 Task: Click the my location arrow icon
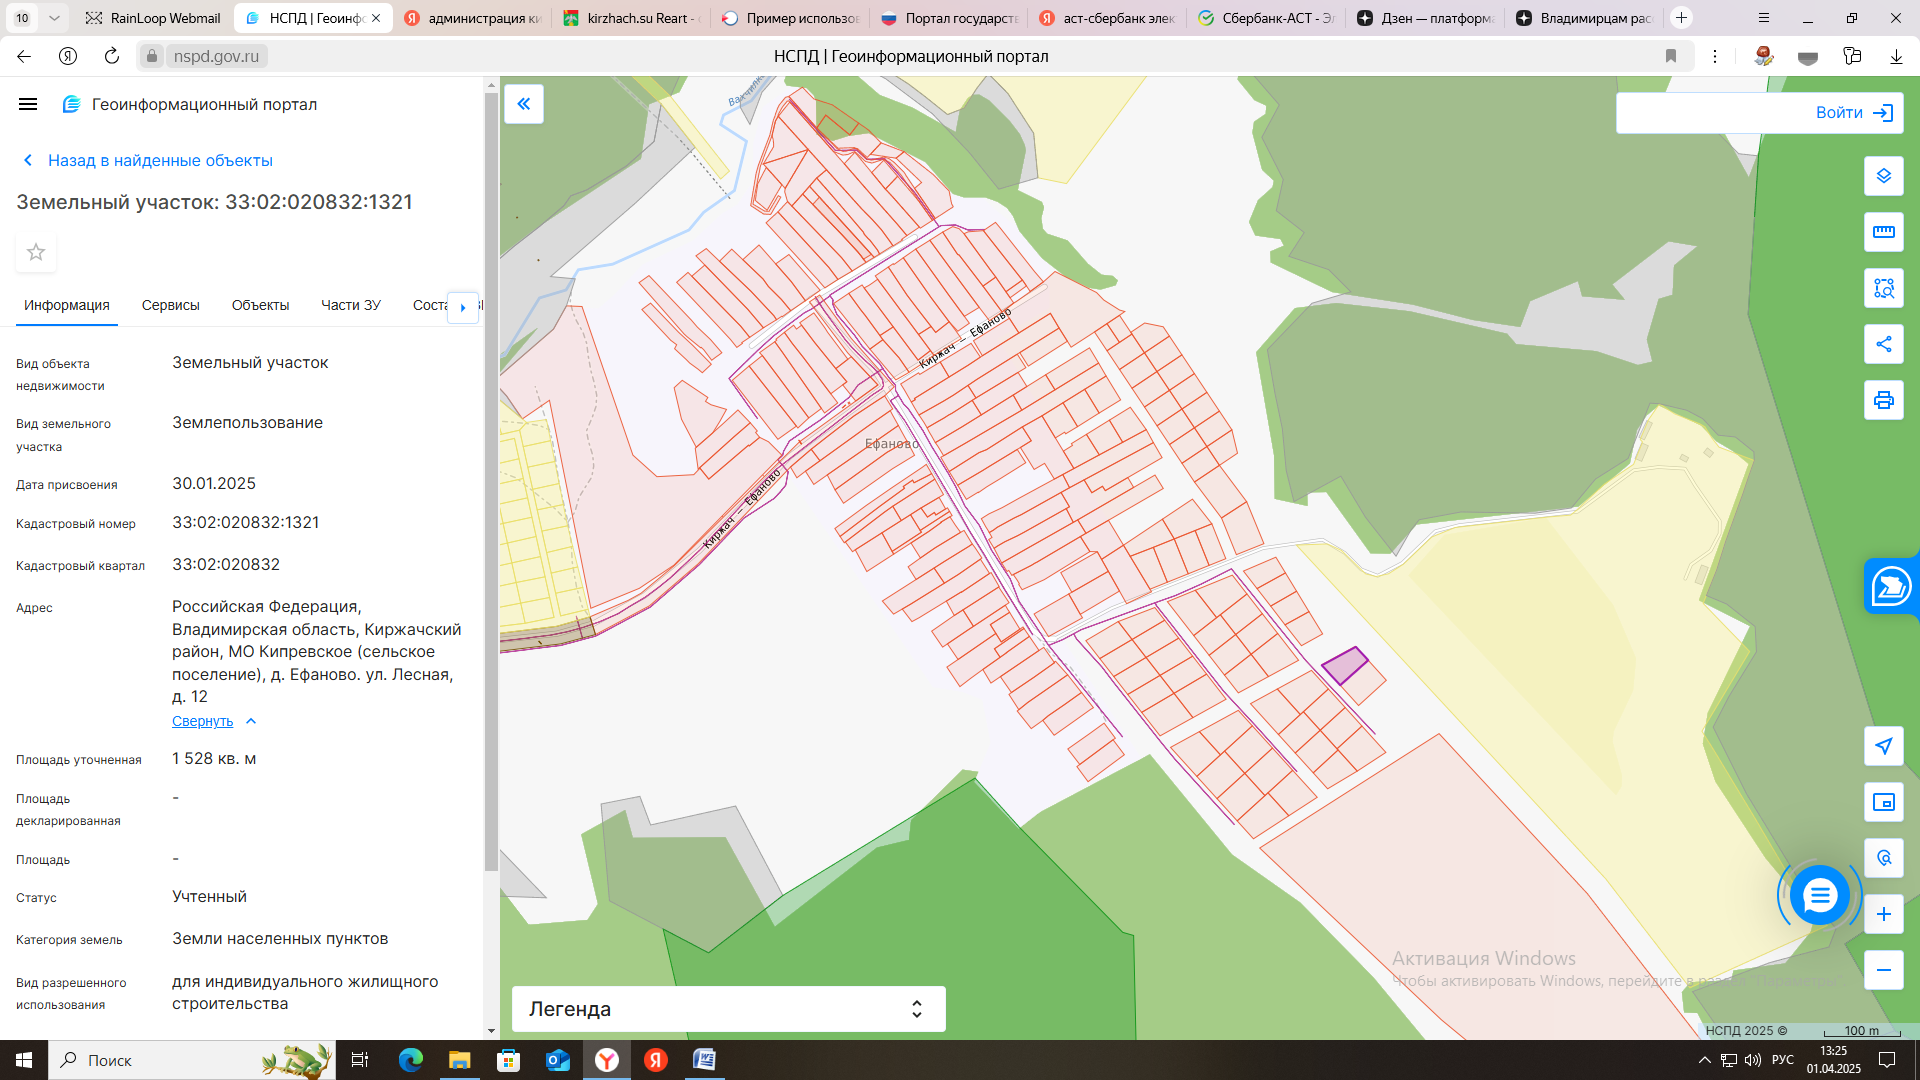tap(1883, 746)
